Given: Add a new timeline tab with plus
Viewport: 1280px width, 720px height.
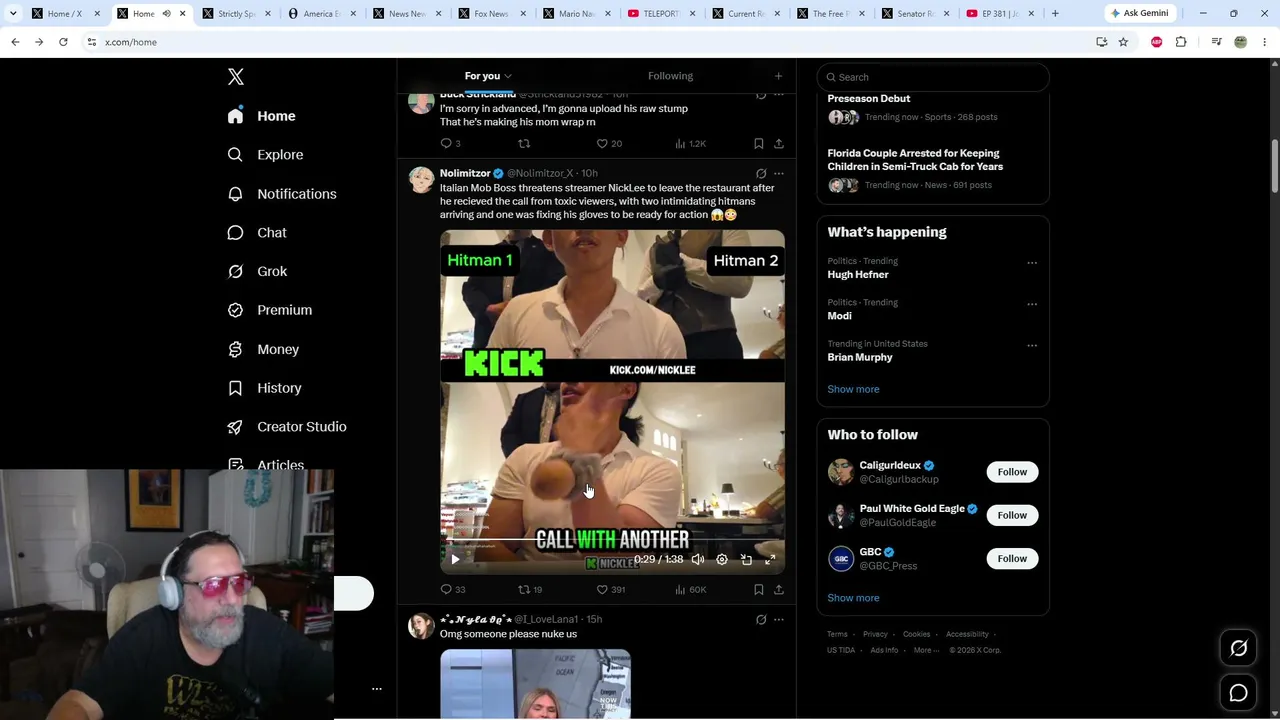Looking at the screenshot, I should pyautogui.click(x=778, y=76).
